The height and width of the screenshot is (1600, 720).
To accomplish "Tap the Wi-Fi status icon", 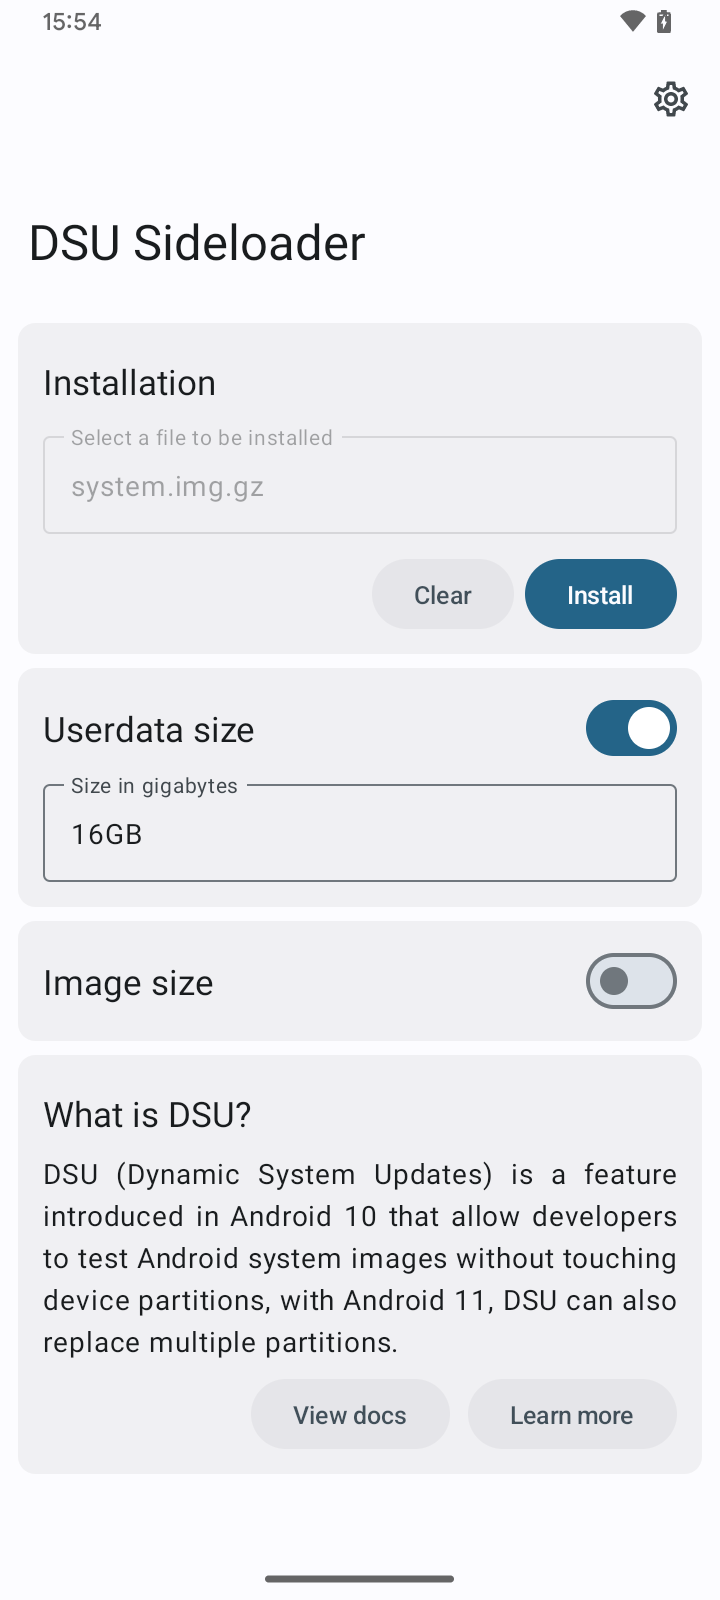I will point(632,21).
